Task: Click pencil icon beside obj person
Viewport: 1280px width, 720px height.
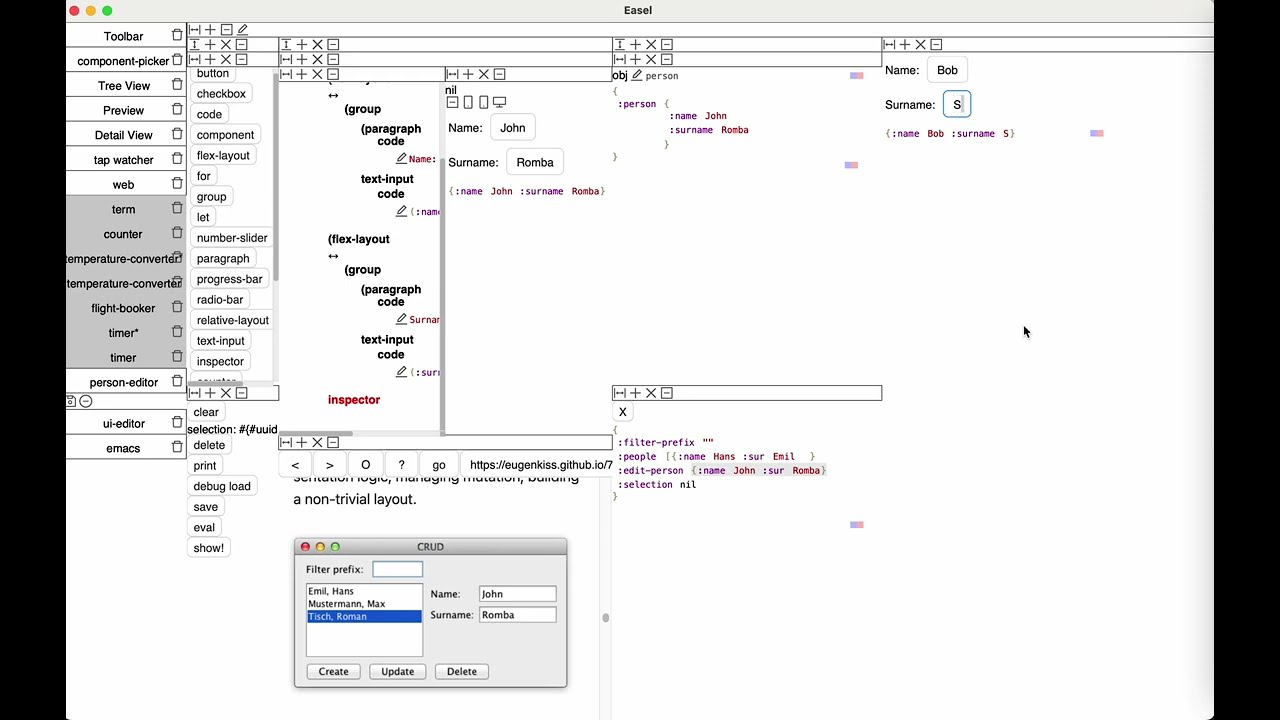Action: pyautogui.click(x=636, y=75)
